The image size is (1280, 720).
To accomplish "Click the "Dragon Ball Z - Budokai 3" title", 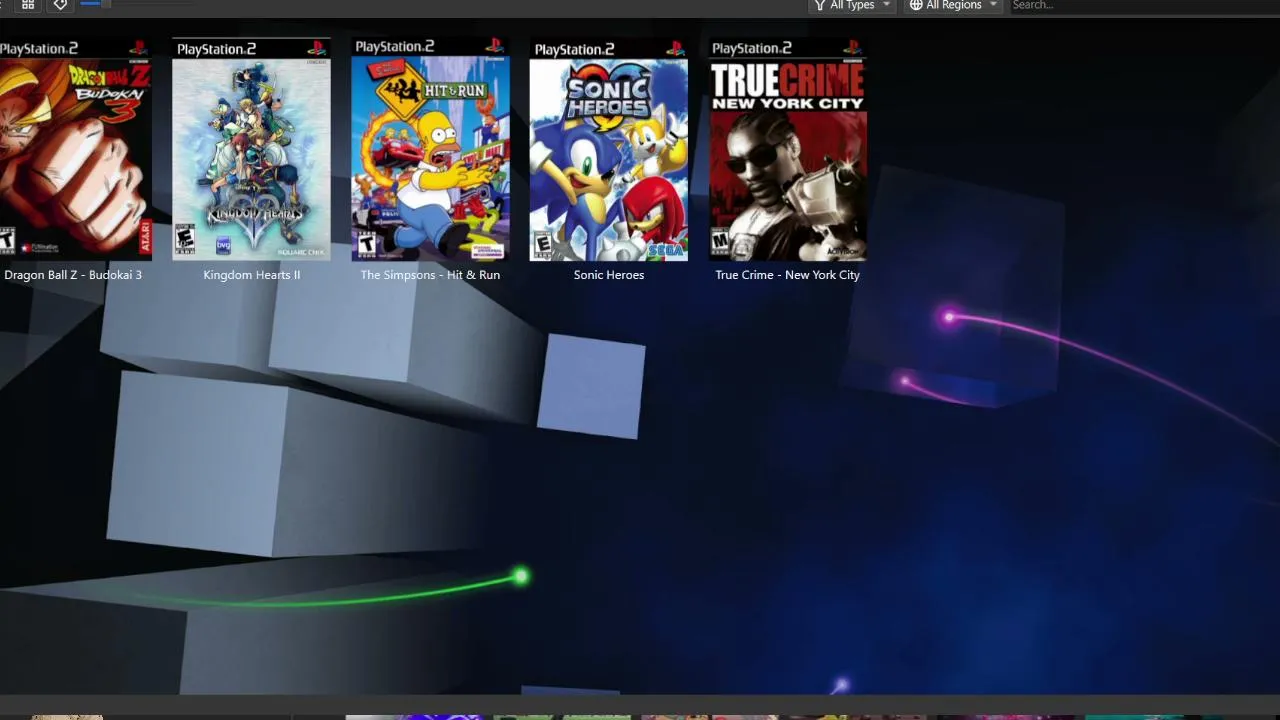I will (73, 275).
